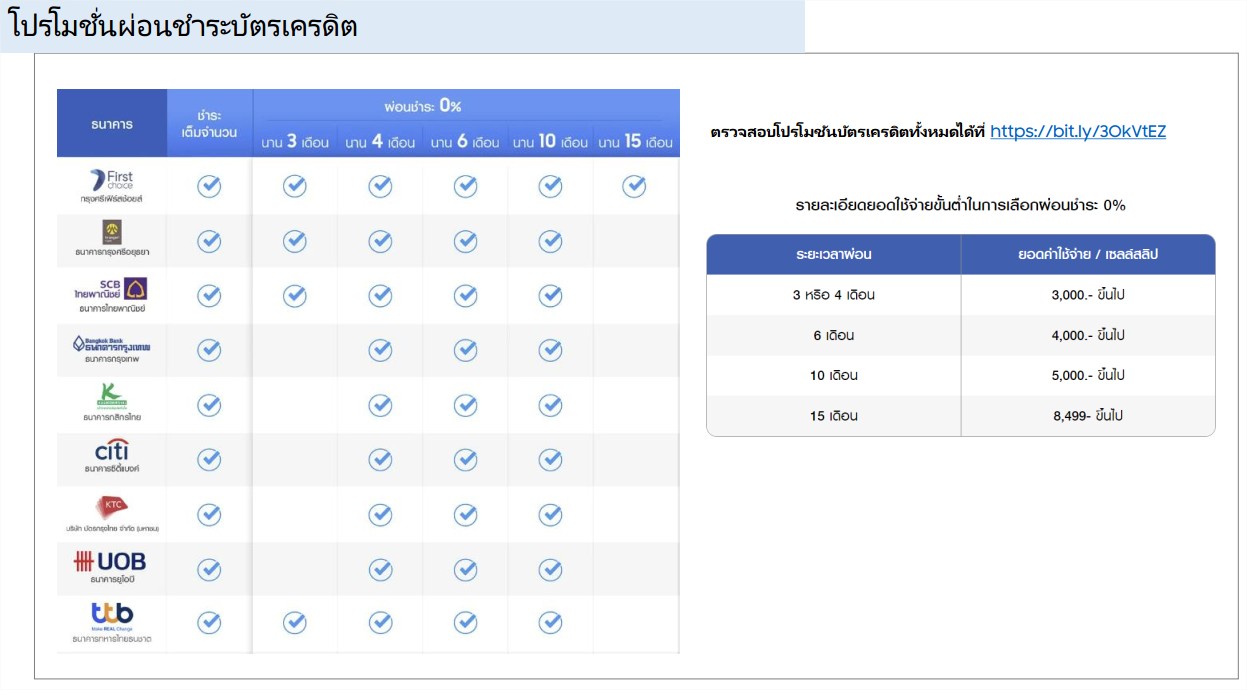The height and width of the screenshot is (690, 1247).
Task: Click Krungsri's 3-month check mark
Action: pos(295,241)
